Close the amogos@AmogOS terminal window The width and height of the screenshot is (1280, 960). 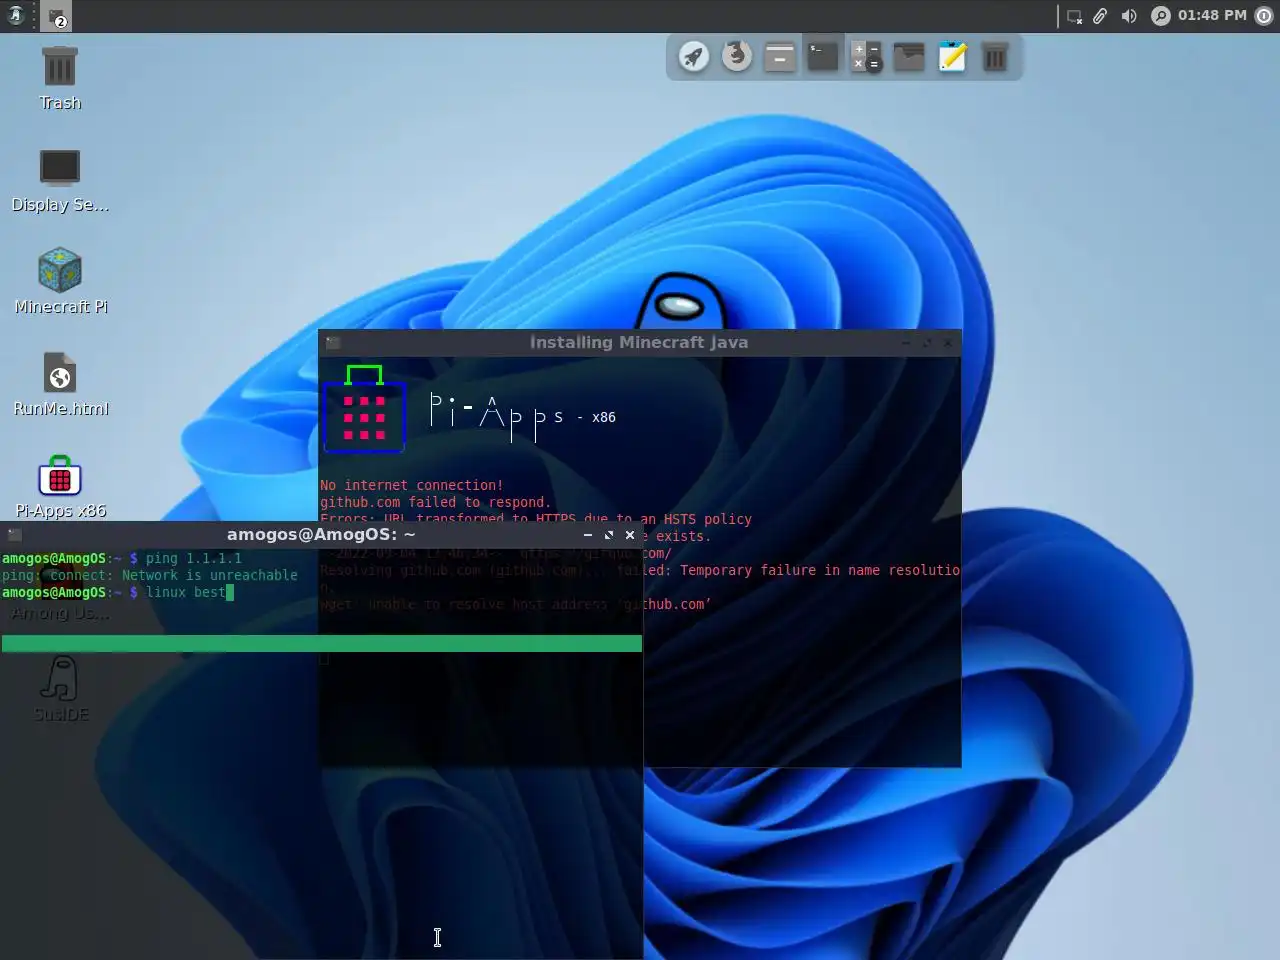coord(630,535)
